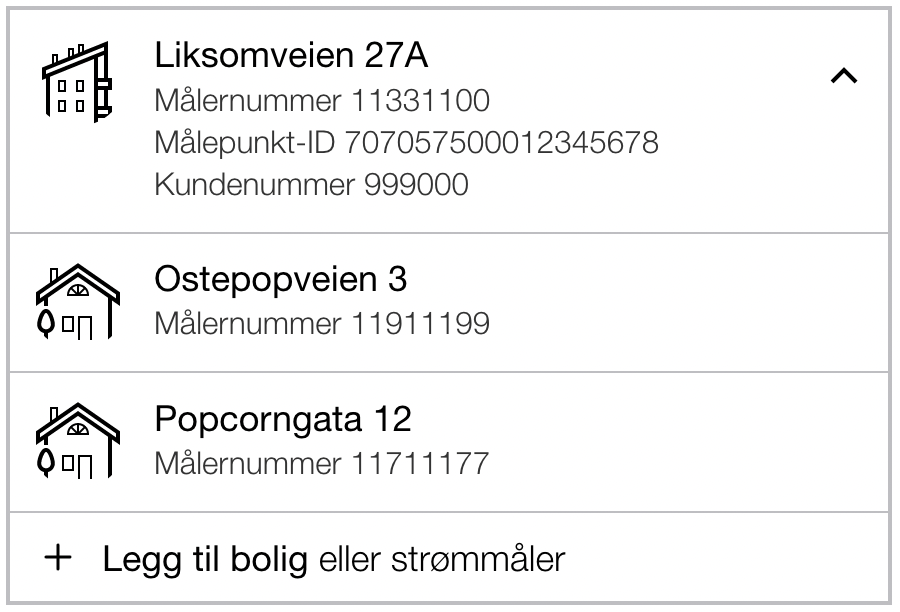This screenshot has width=900, height=612.
Task: Open the Ostepopveien 3 address heading
Action: point(281,280)
